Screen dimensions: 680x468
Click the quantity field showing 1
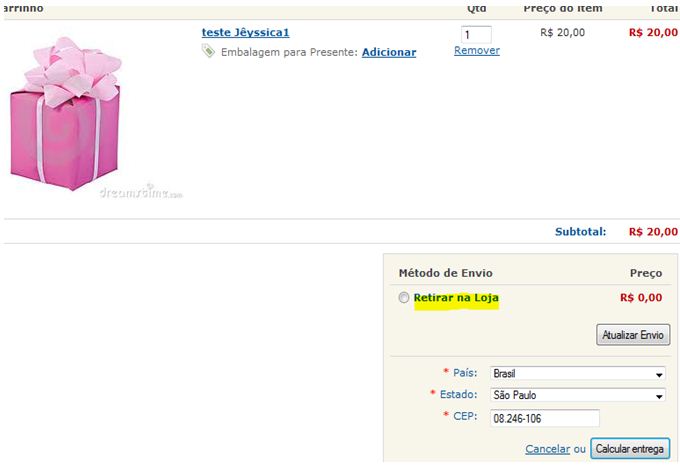[476, 35]
